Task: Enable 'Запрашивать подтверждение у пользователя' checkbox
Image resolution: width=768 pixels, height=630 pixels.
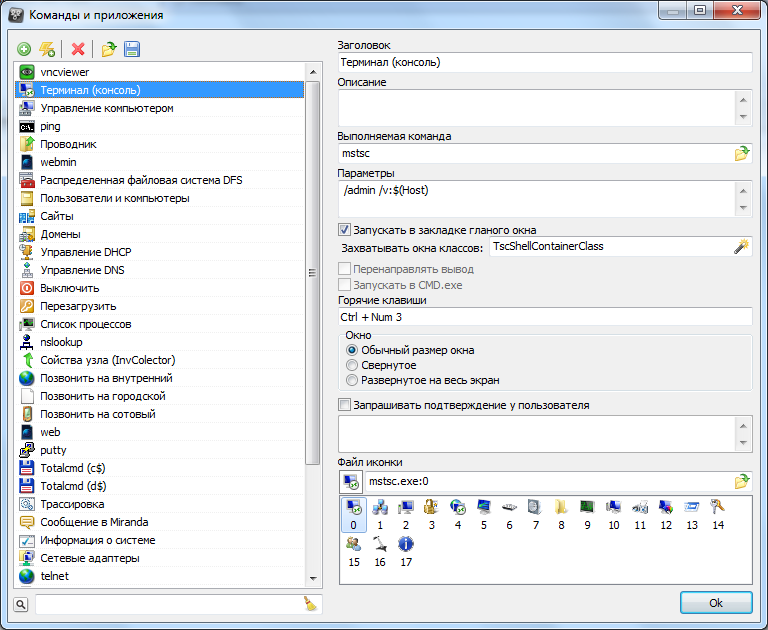Action: [x=345, y=405]
